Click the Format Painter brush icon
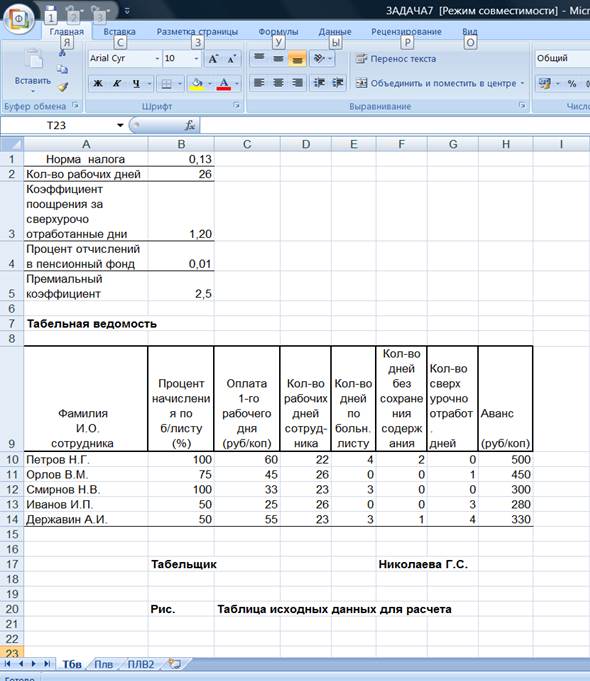The image size is (590, 681). click(63, 87)
